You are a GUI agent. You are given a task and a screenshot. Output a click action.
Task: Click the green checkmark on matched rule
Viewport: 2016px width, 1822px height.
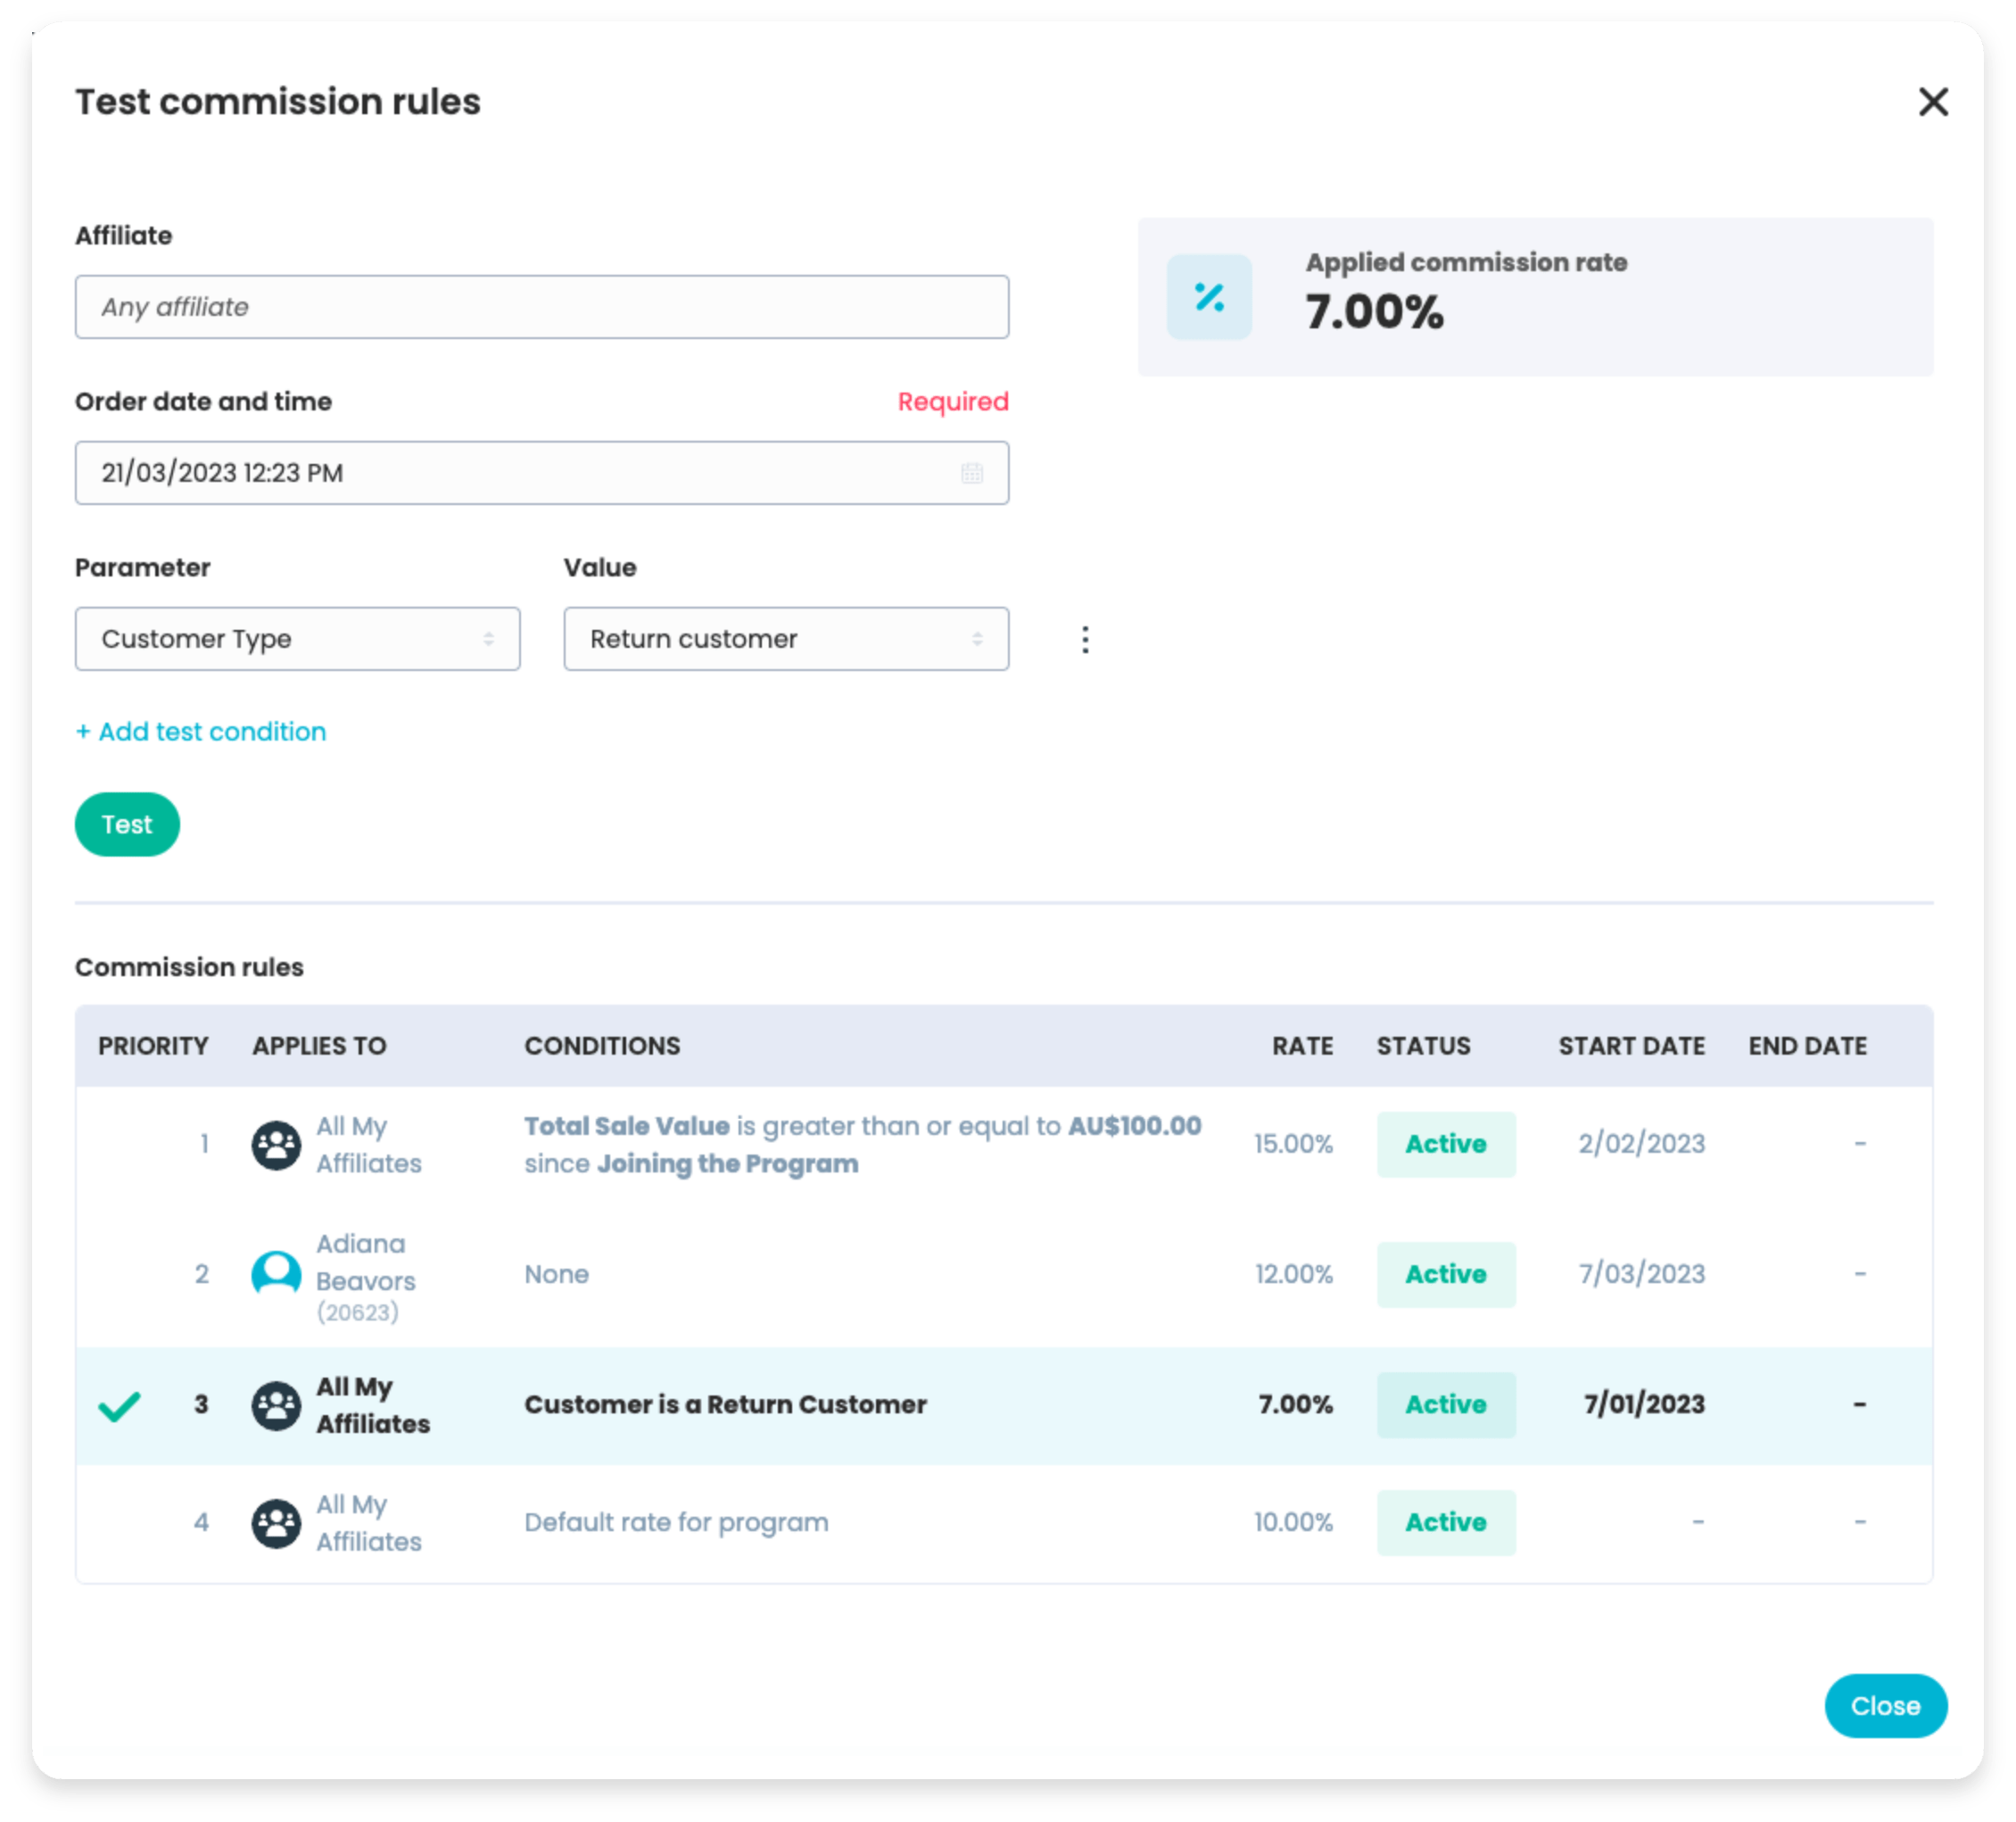[119, 1406]
